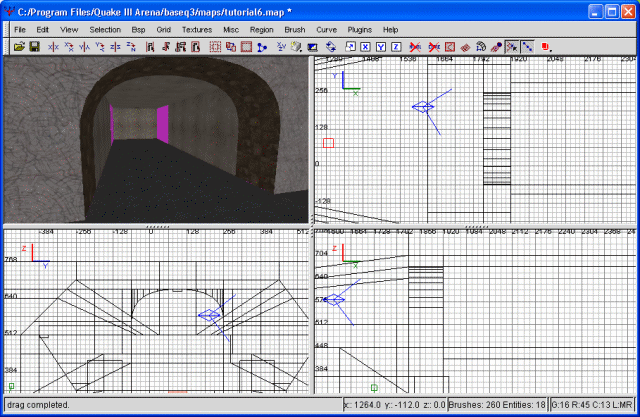Viewport: 640px width, 417px height.
Task: Open the Grid menu
Action: (164, 30)
